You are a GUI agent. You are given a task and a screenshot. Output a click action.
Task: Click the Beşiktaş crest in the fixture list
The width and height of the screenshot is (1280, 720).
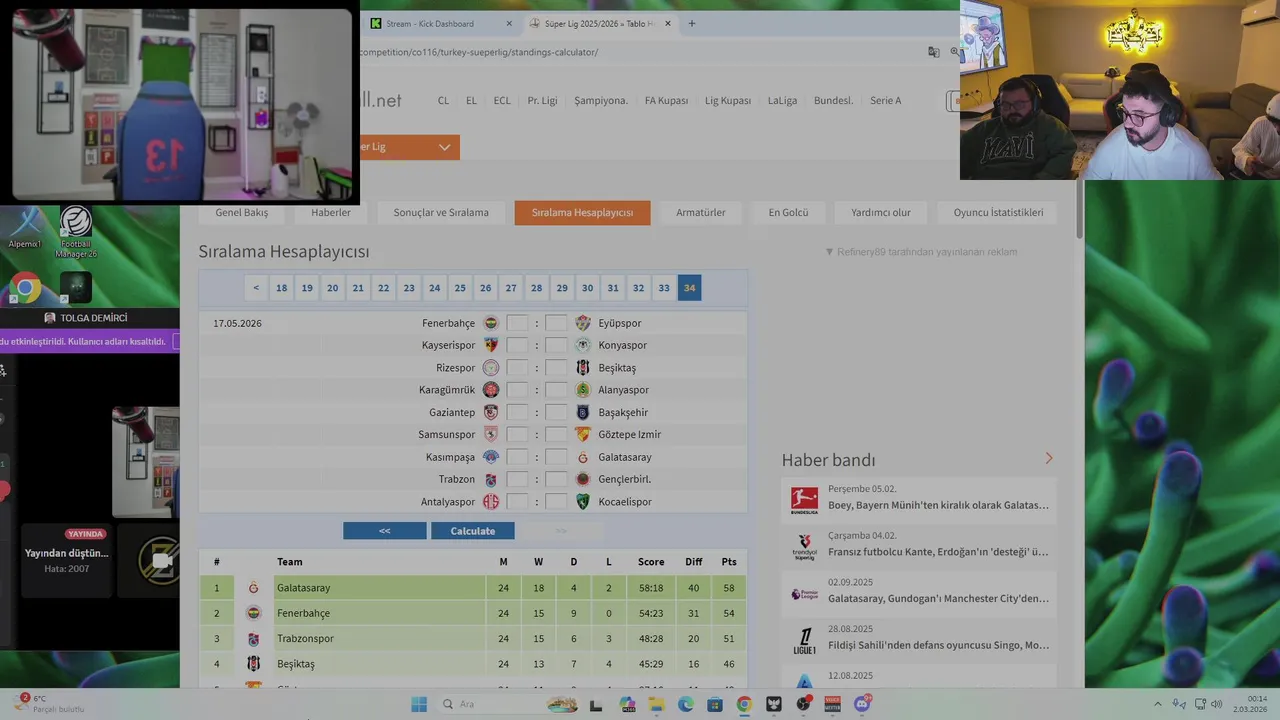583,368
